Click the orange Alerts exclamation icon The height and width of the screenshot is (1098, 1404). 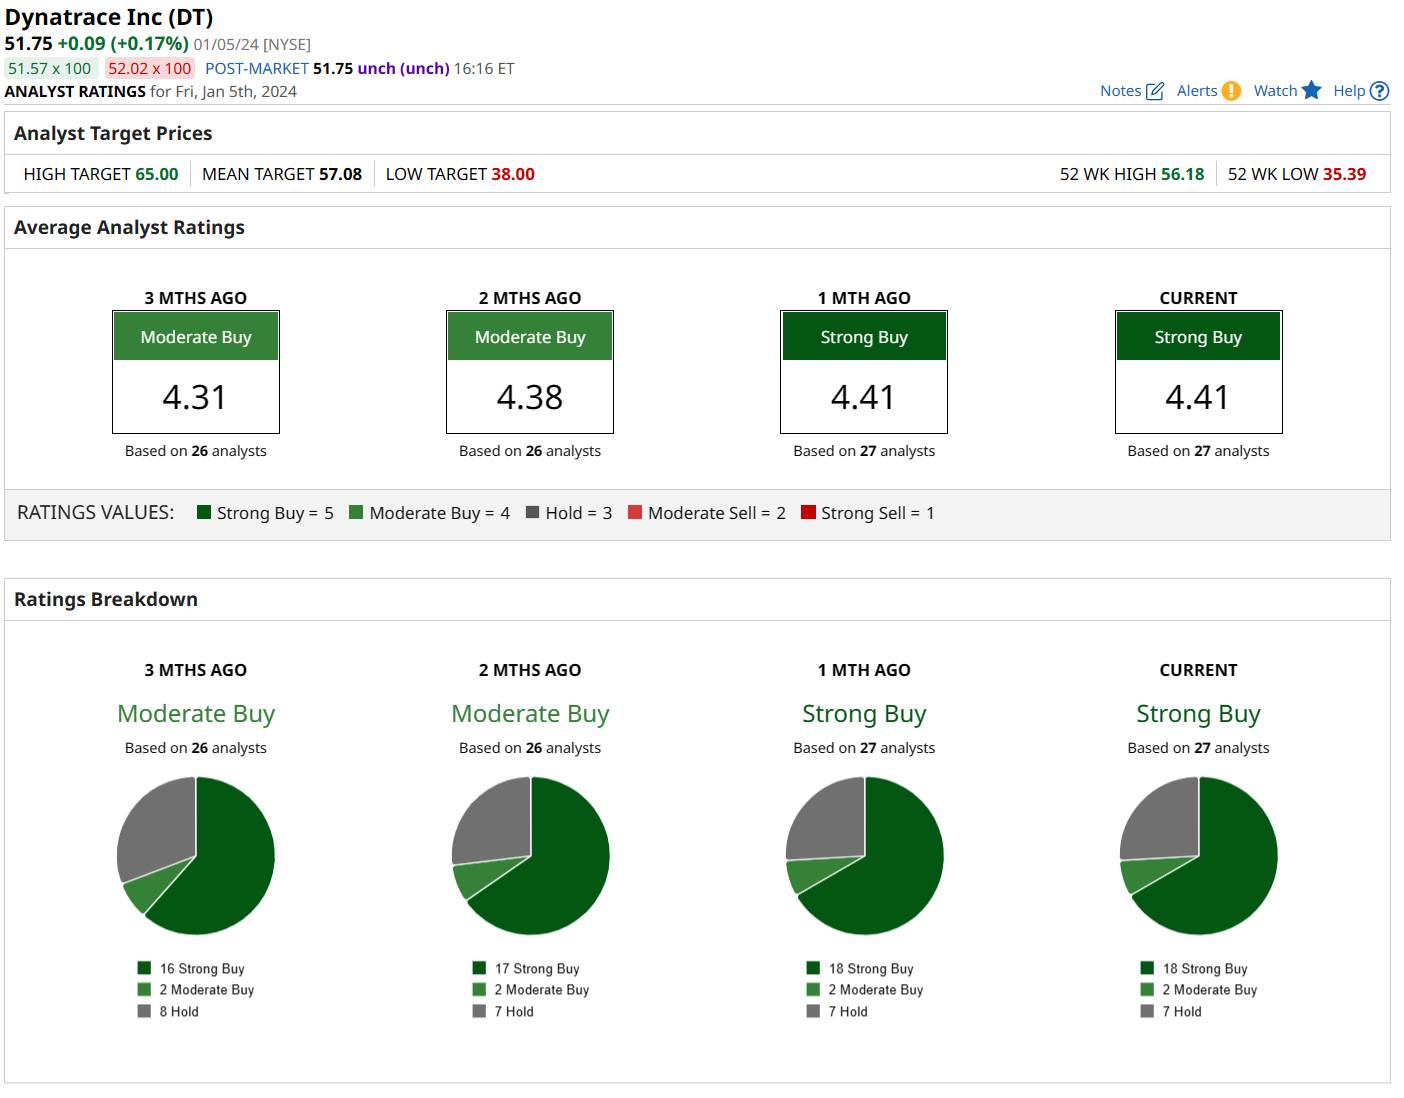click(x=1231, y=91)
